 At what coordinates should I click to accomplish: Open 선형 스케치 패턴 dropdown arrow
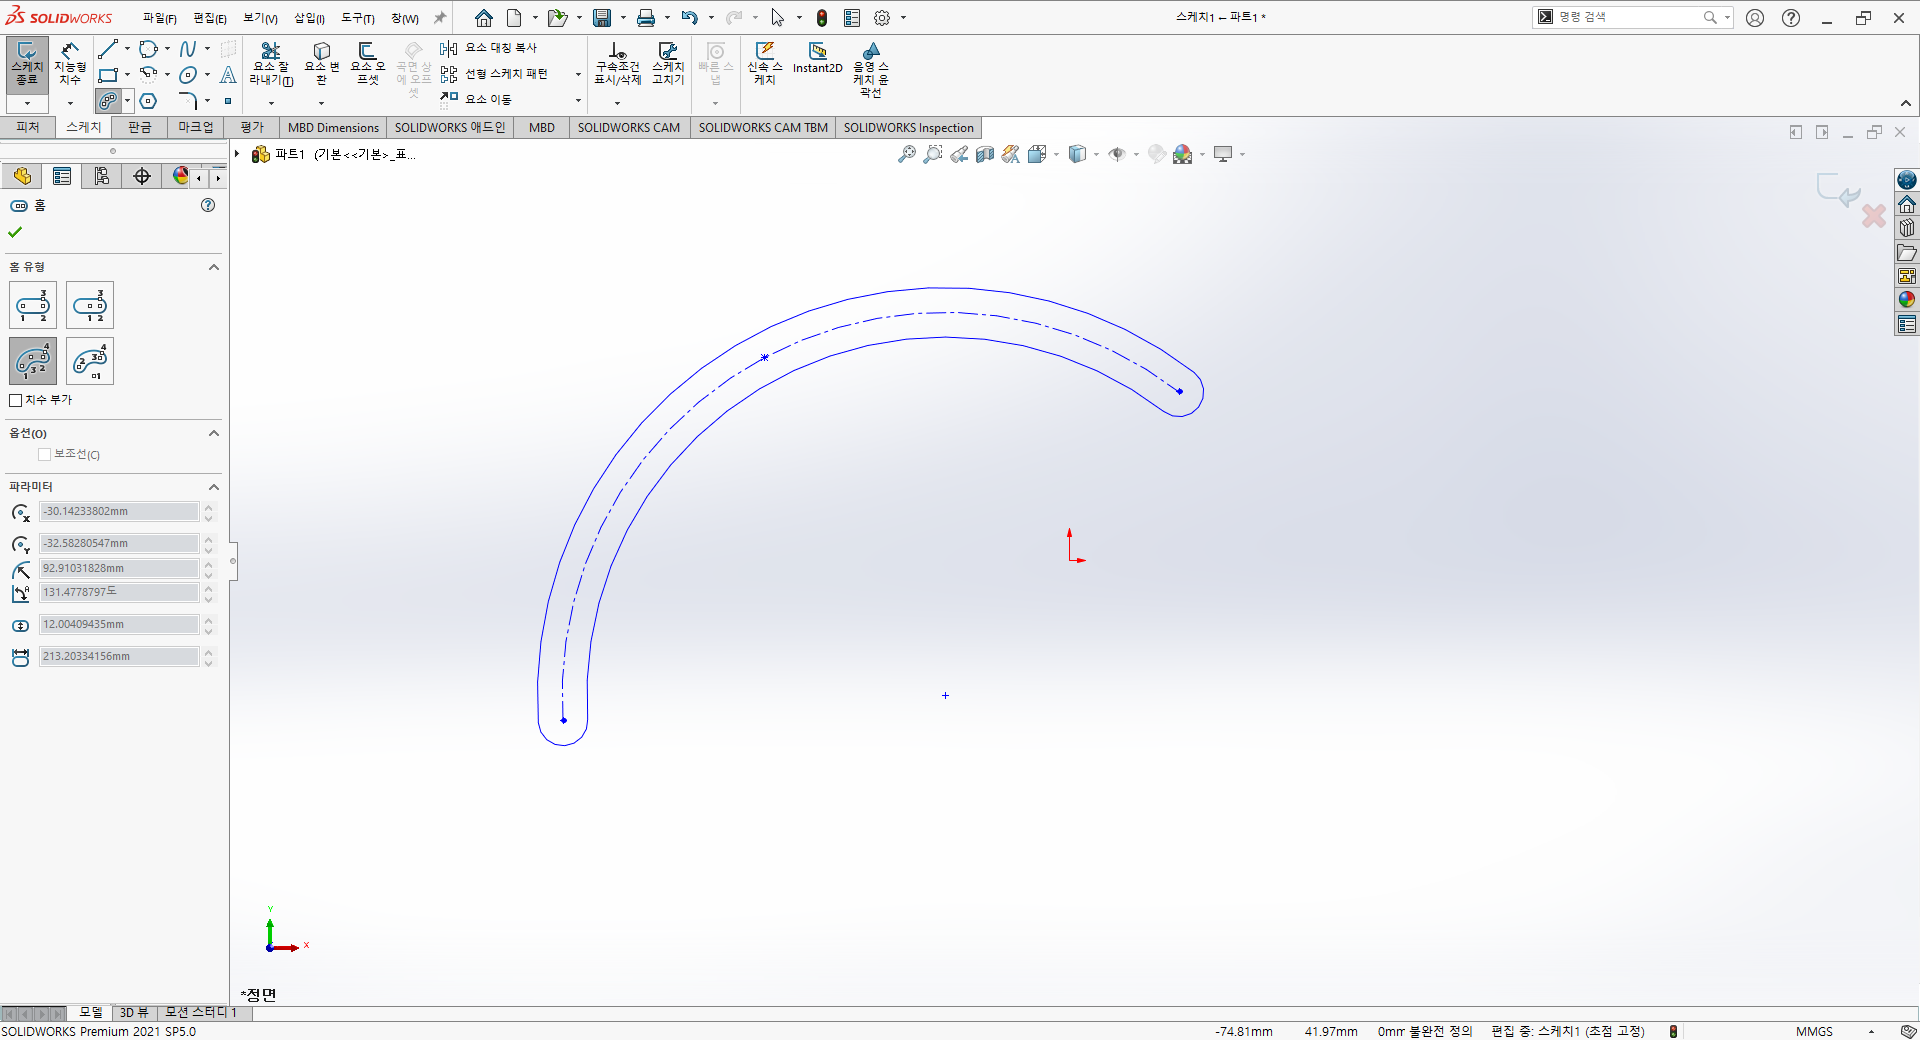[578, 74]
